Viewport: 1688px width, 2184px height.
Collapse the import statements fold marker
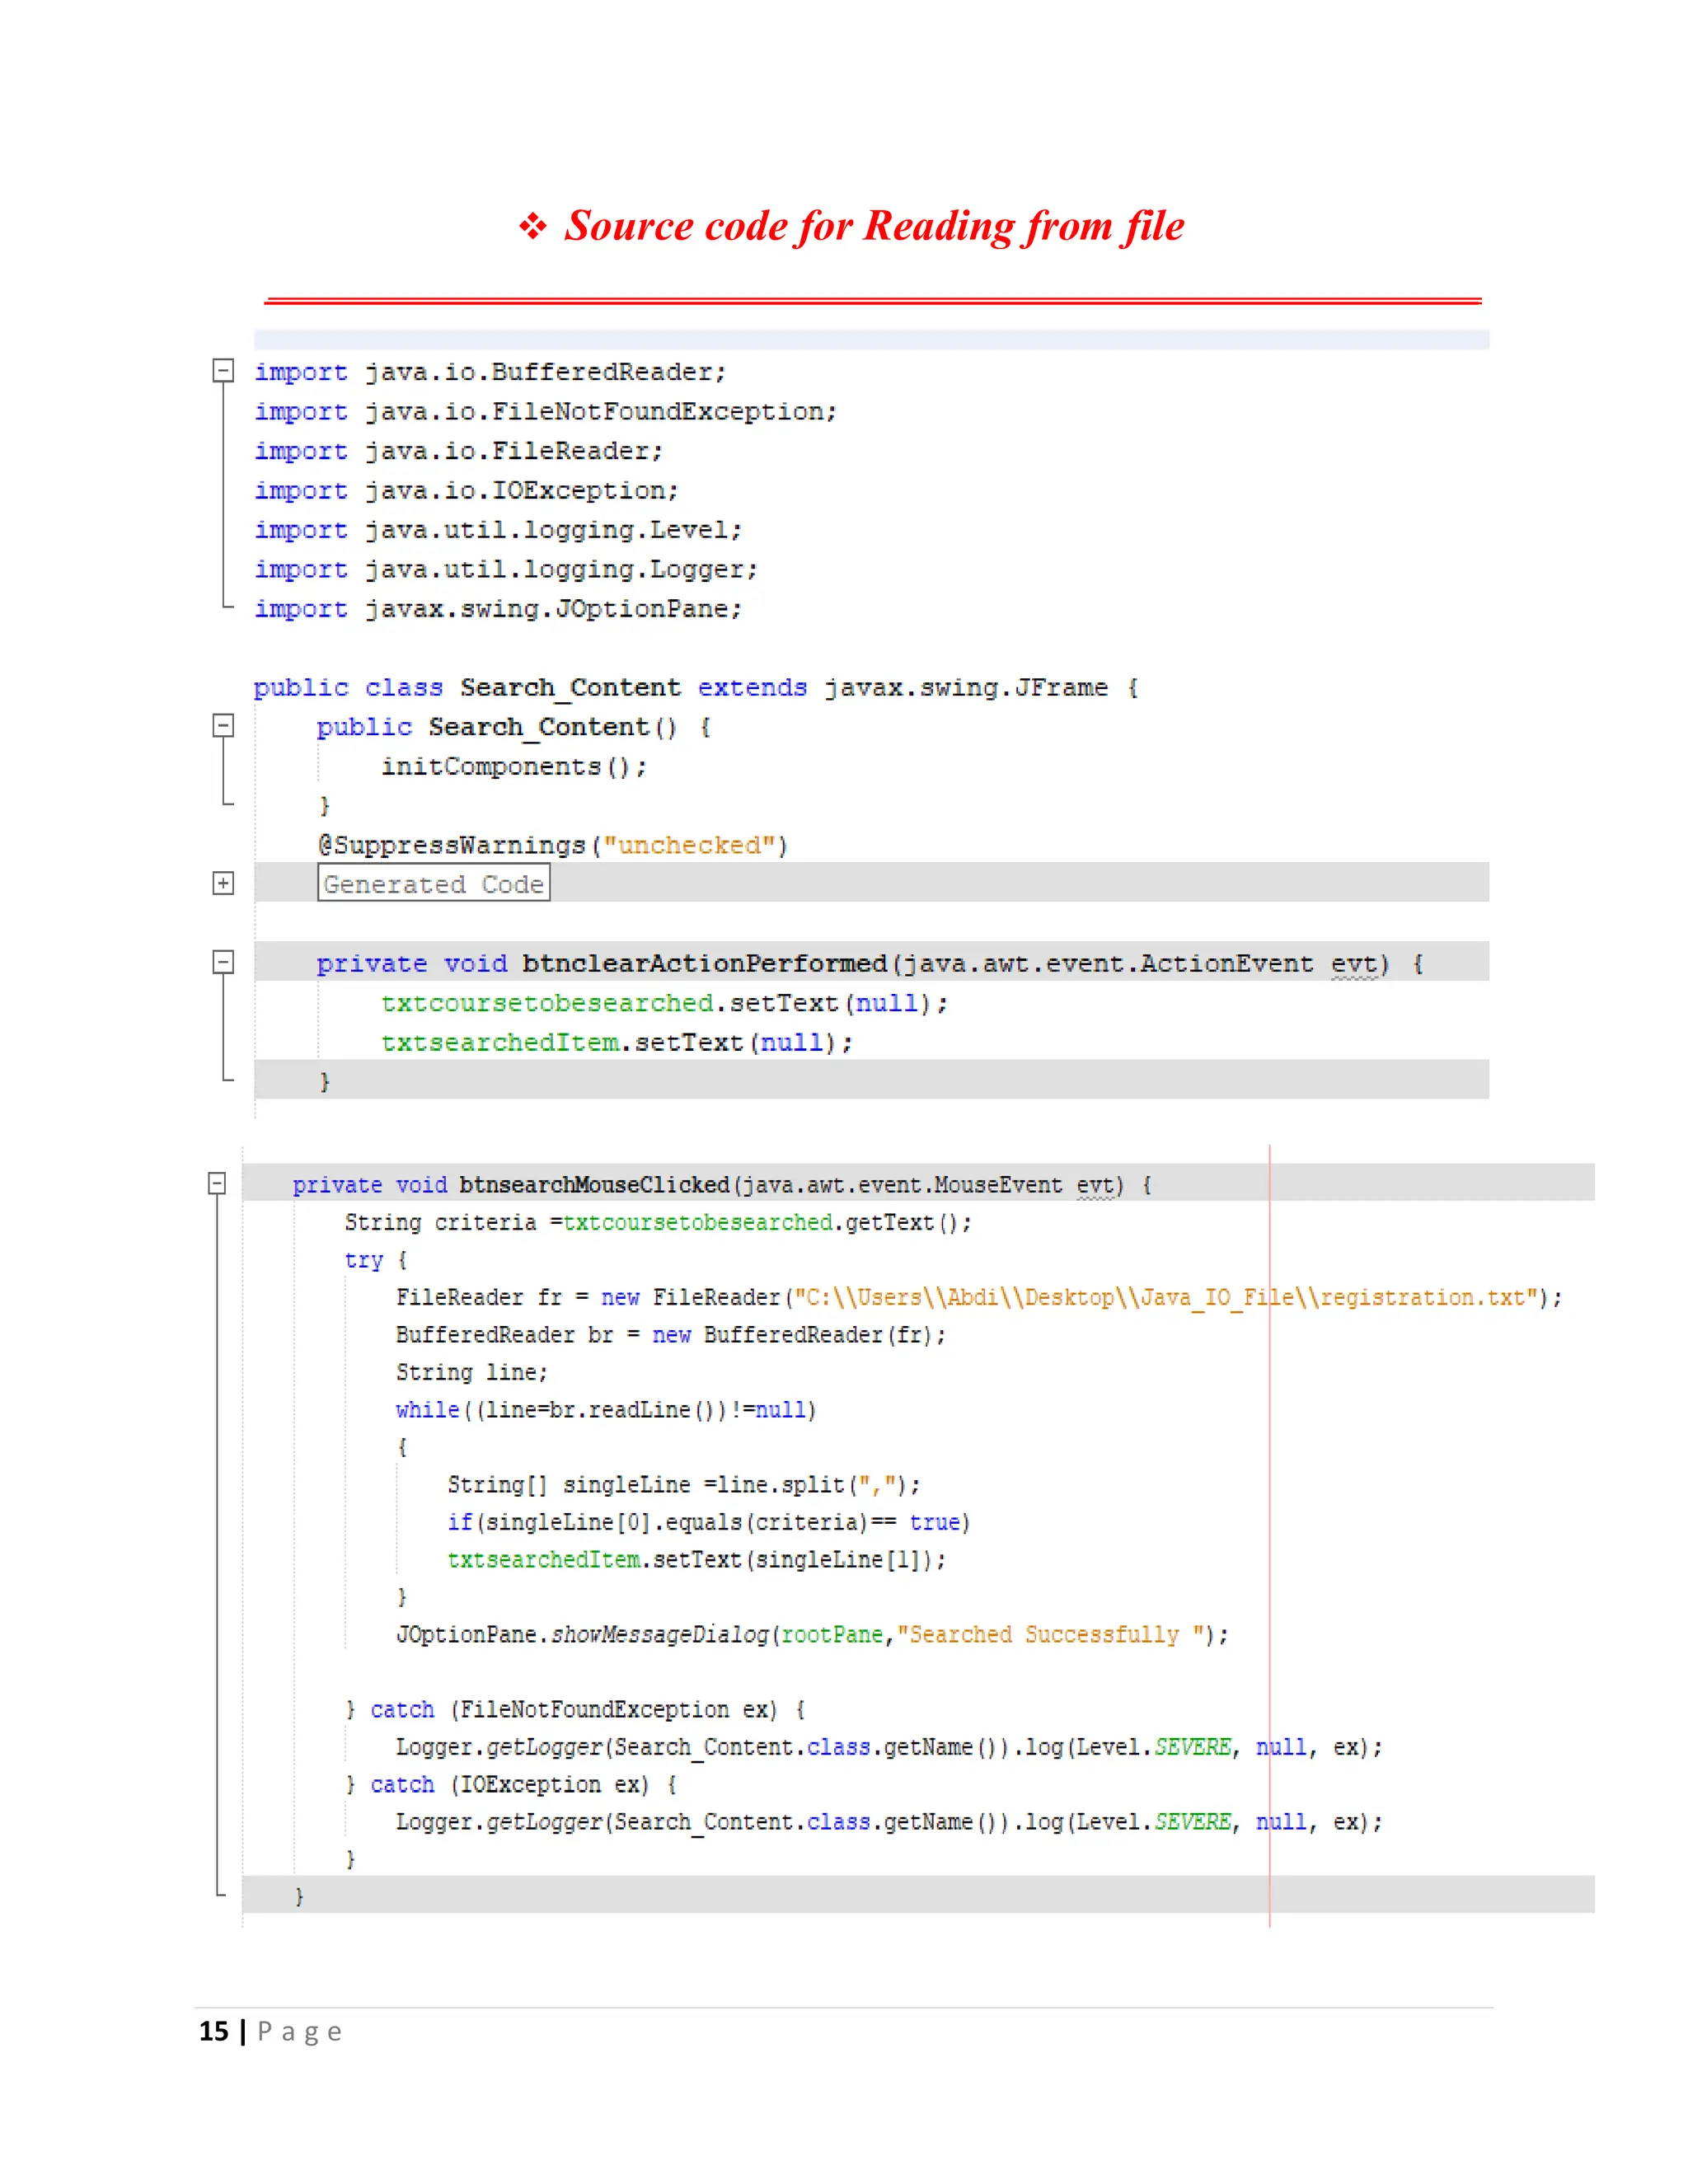pyautogui.click(x=223, y=371)
